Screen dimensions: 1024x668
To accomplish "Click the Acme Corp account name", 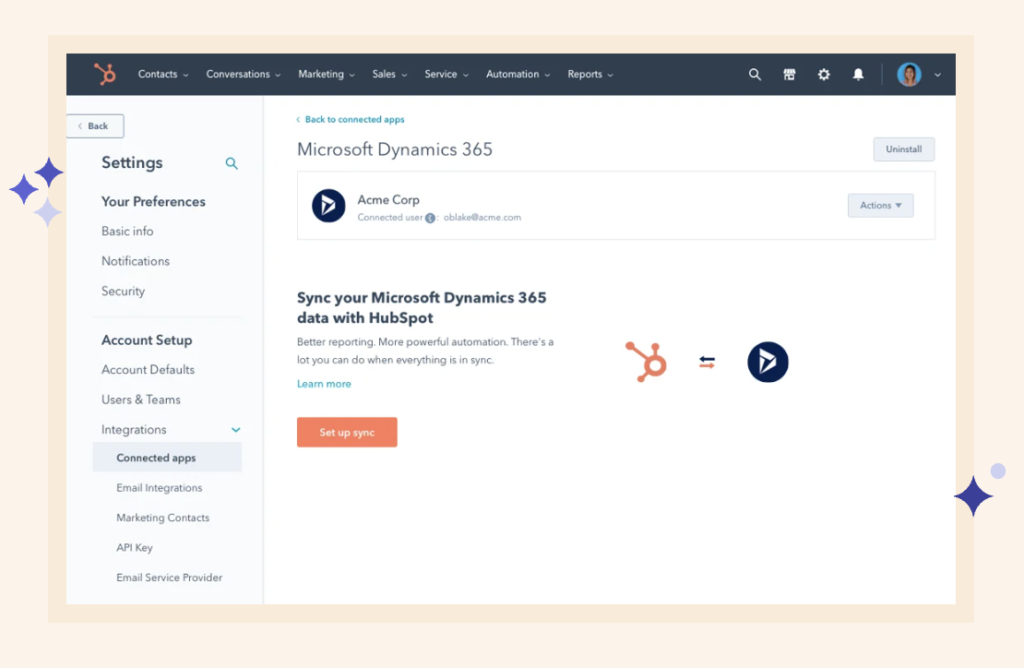I will pyautogui.click(x=388, y=200).
